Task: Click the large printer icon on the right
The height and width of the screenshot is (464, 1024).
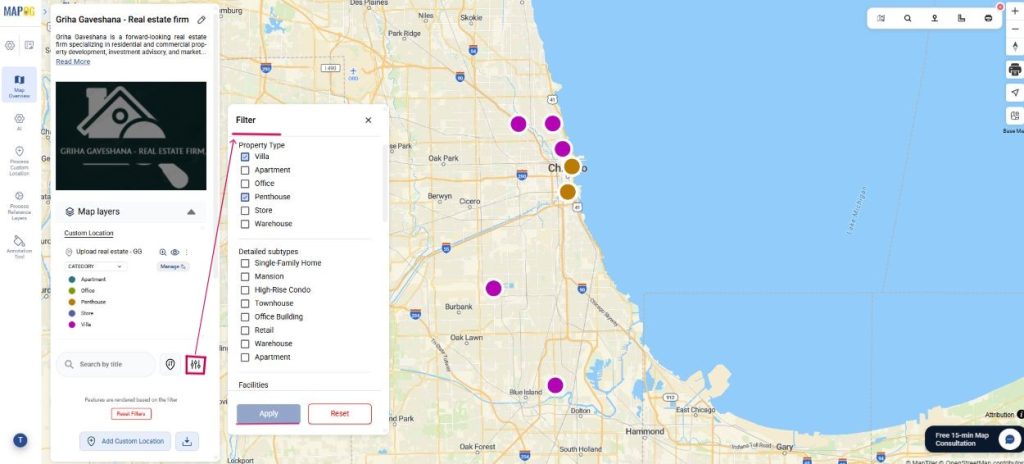Action: pos(1015,69)
